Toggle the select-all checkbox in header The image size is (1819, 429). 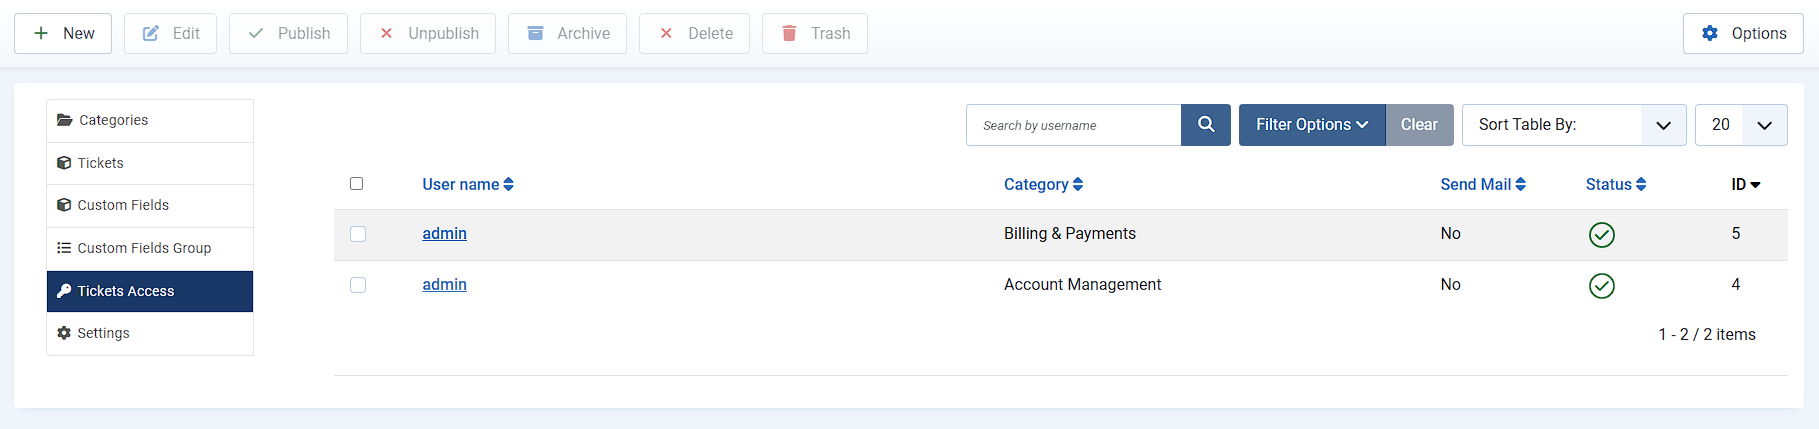coord(357,184)
